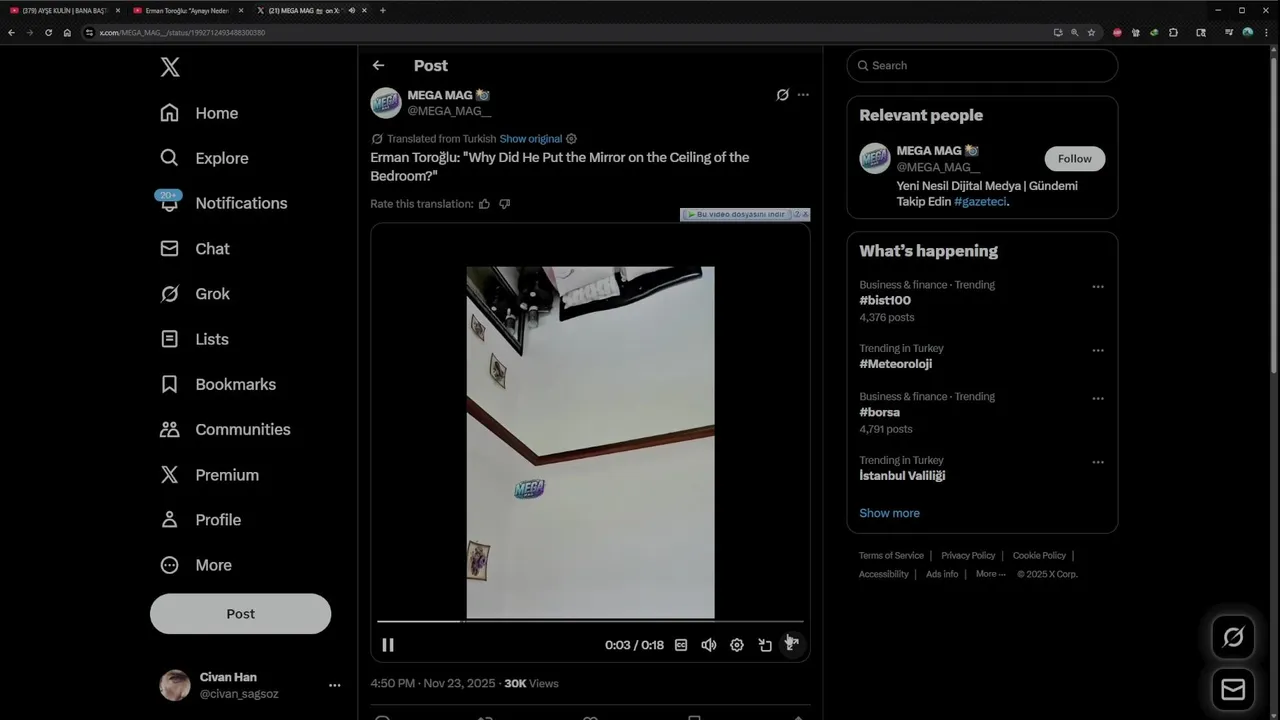
Task: Open the #Meteoroloji trending topic
Action: coord(895,364)
